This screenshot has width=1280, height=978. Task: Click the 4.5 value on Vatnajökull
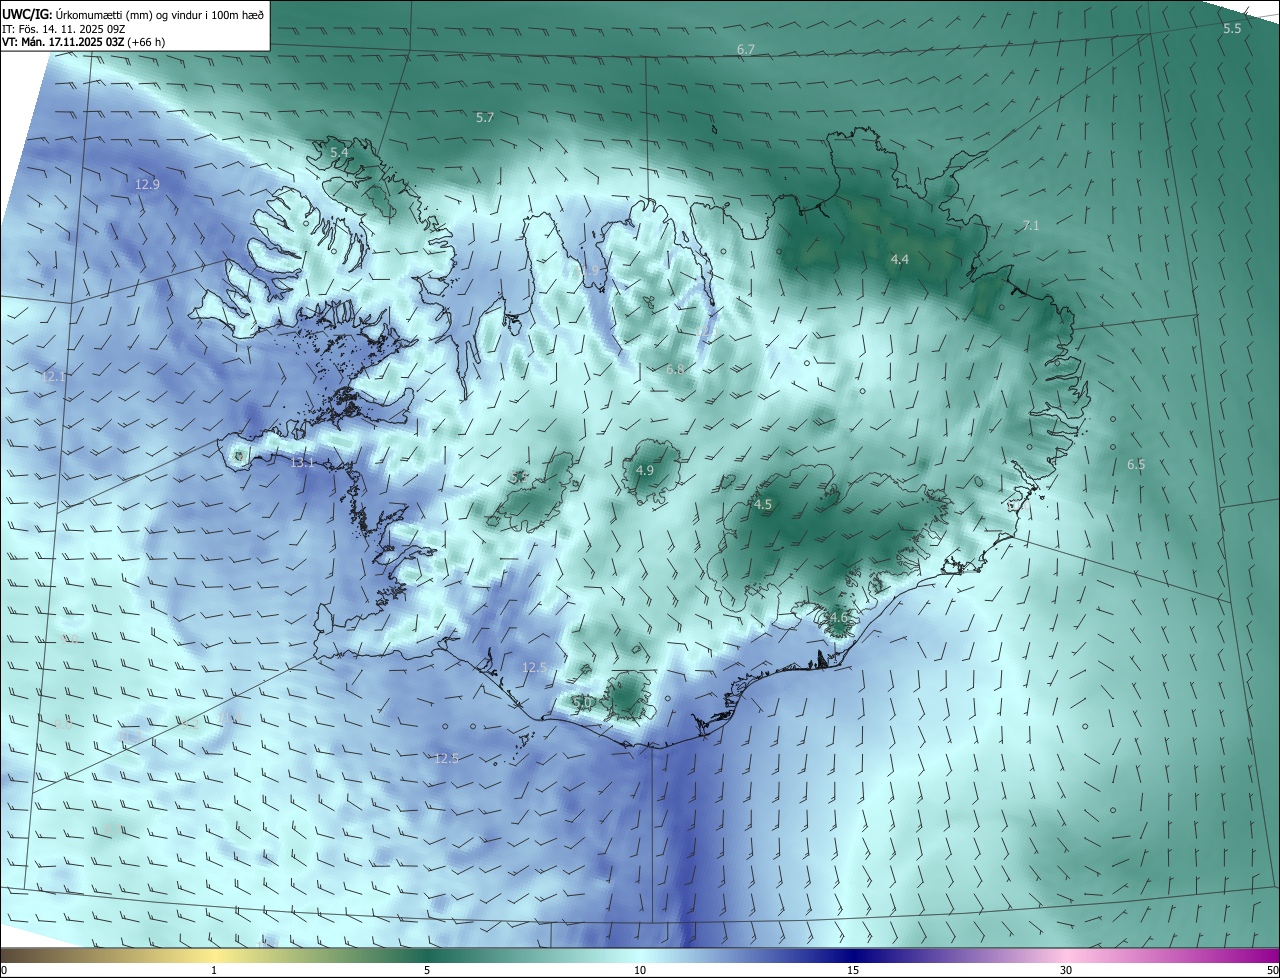(x=763, y=505)
